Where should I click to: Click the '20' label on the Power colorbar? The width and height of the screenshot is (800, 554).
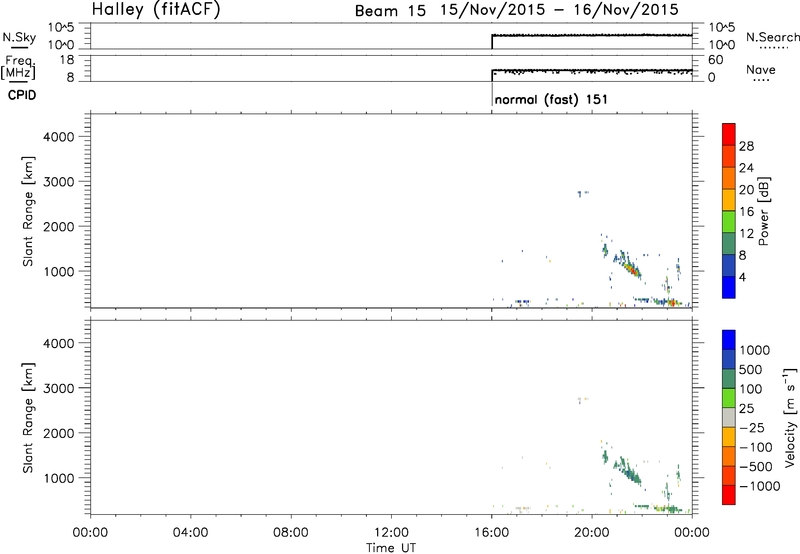(746, 190)
